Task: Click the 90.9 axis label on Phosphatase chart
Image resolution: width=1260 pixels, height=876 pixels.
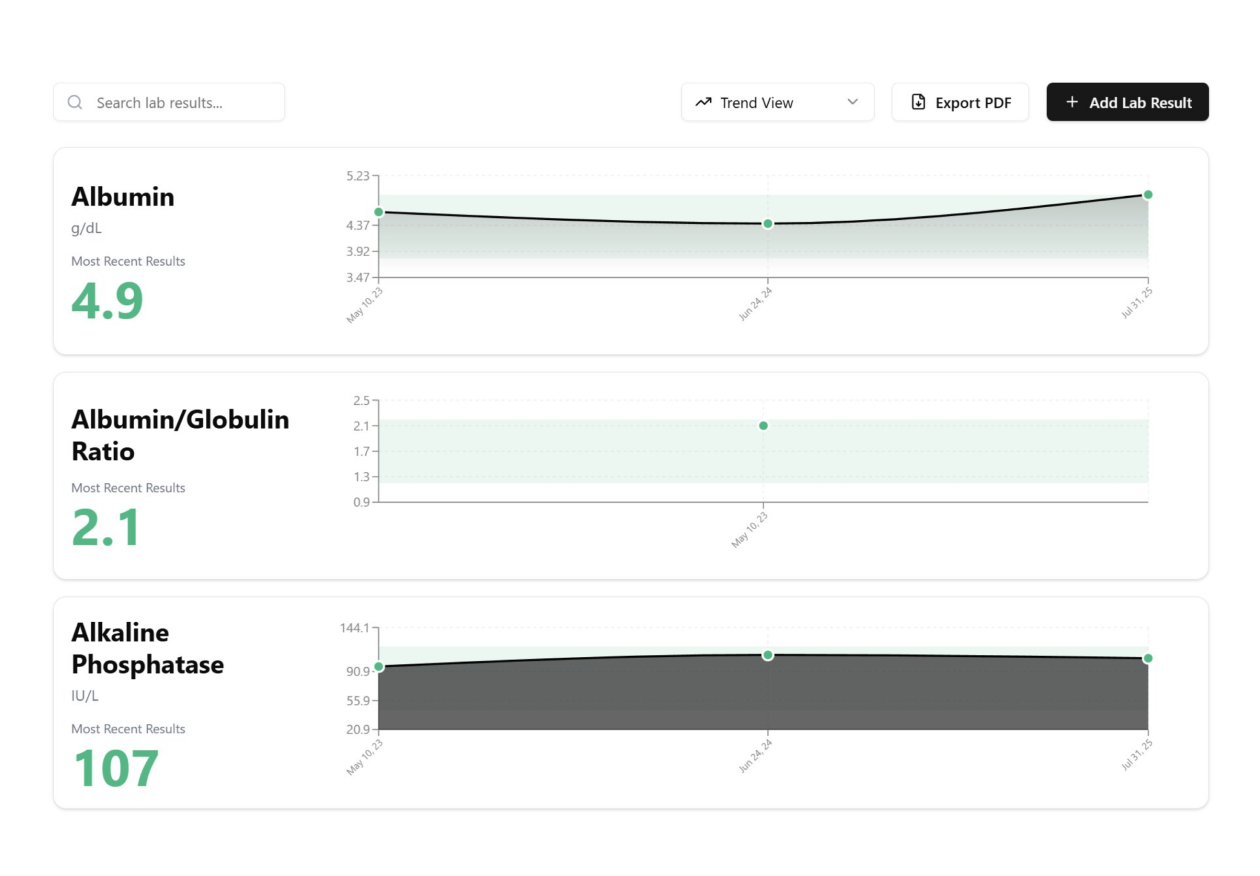Action: [357, 671]
